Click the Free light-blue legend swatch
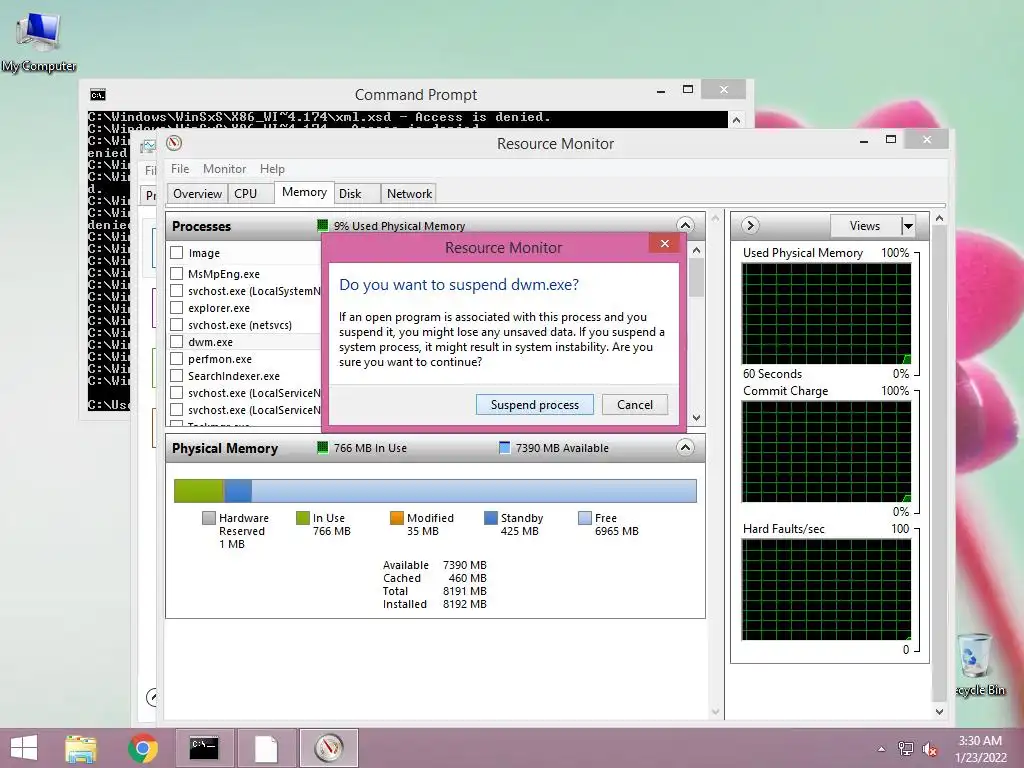 point(584,518)
